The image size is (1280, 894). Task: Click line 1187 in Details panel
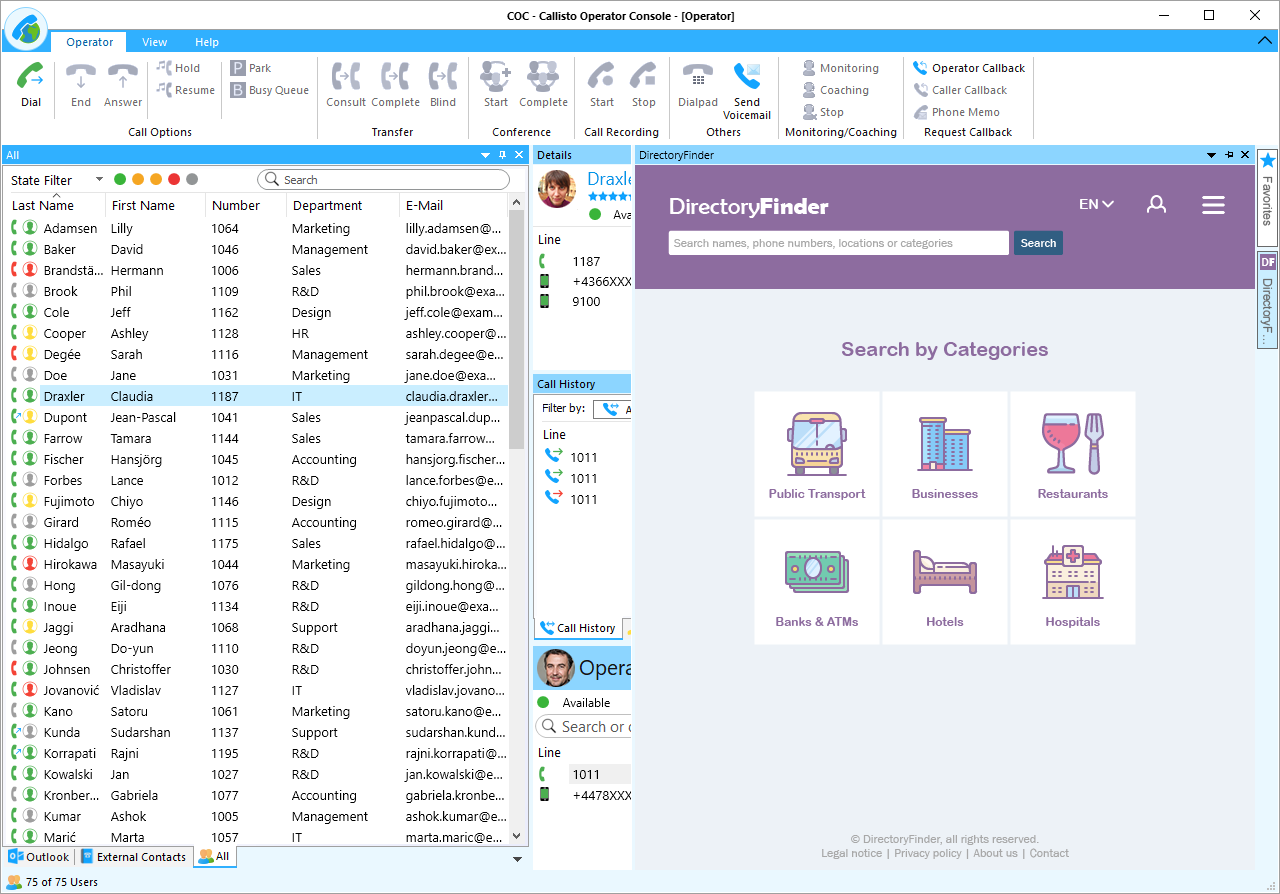tap(585, 261)
